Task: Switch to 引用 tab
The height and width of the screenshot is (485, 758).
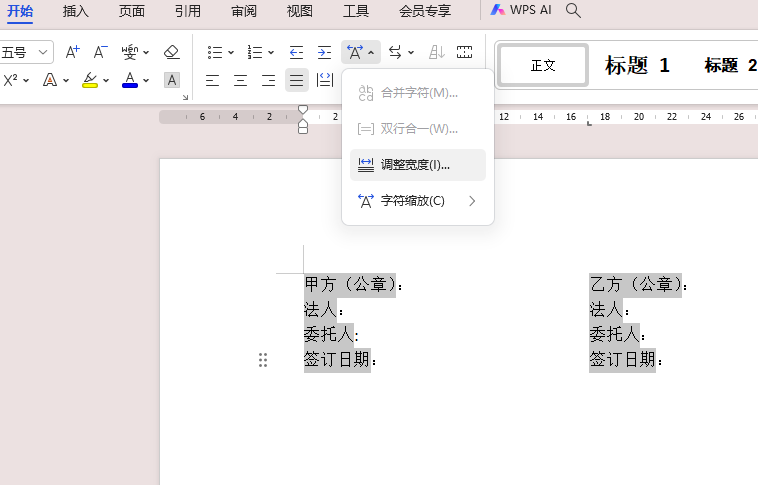Action: [x=188, y=11]
